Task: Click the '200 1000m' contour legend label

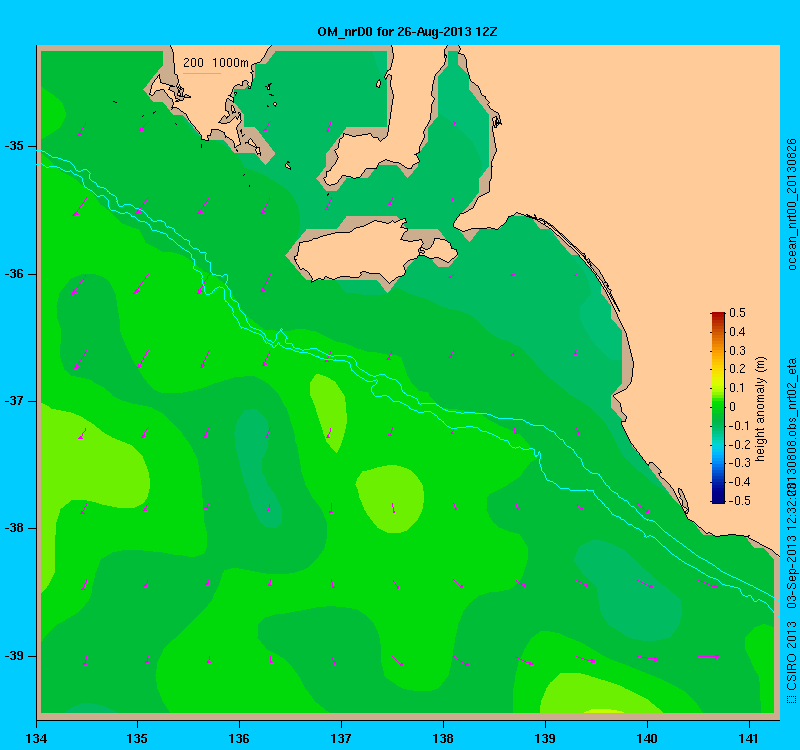Action: point(216,63)
